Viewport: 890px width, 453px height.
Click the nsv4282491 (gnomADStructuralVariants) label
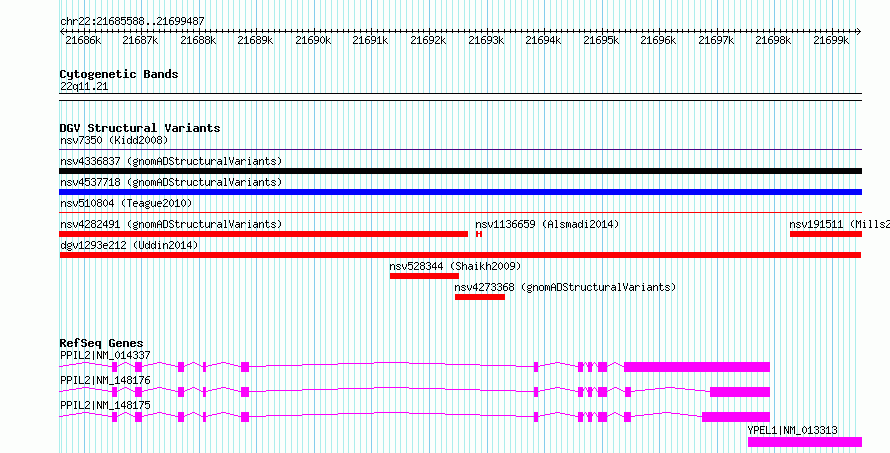click(x=171, y=224)
